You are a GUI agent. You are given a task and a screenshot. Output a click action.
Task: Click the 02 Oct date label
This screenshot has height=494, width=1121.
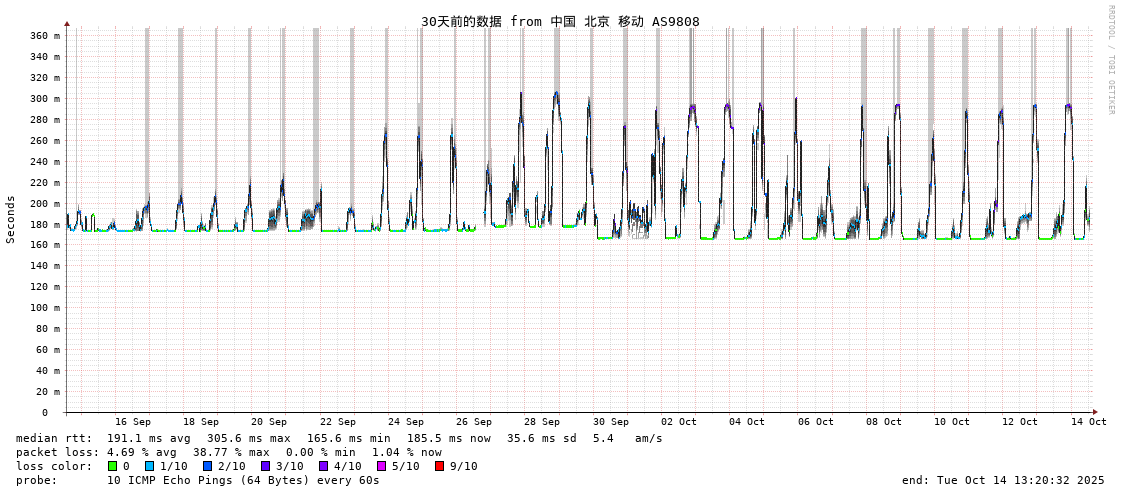(x=679, y=422)
